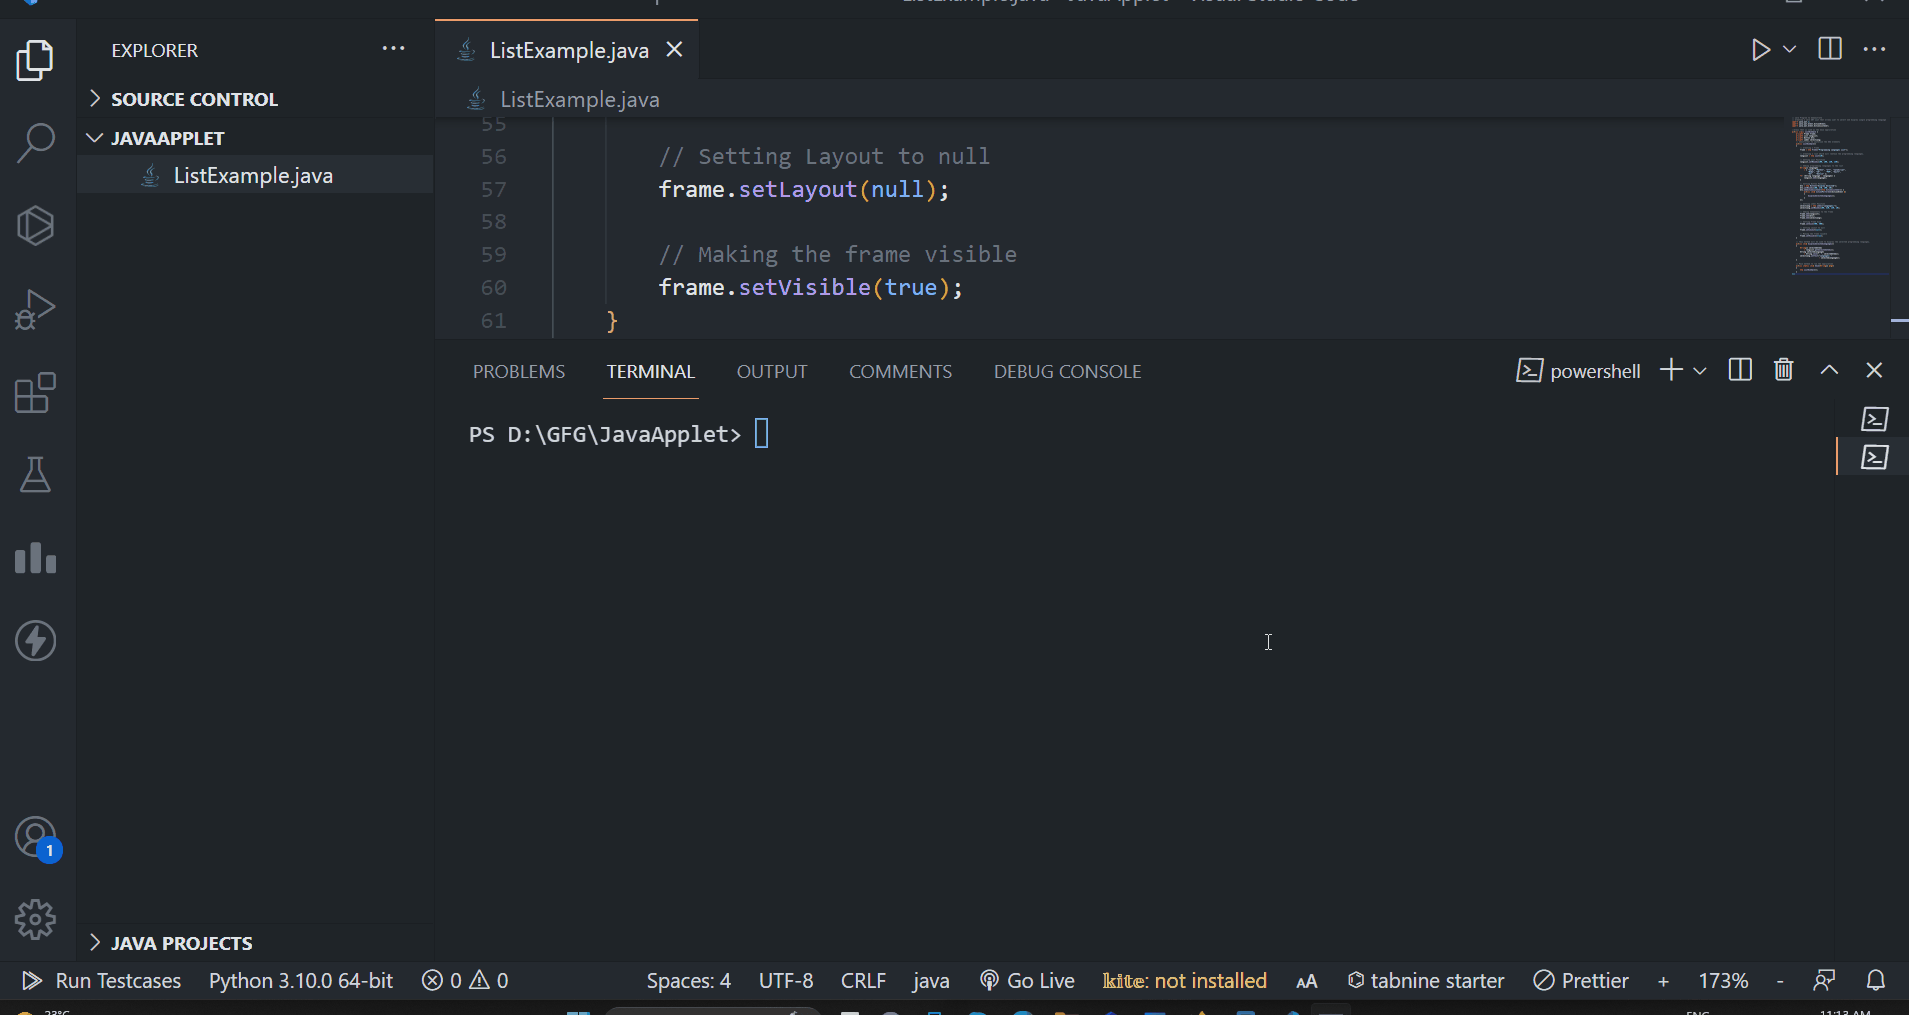Switch to the Debug Console tab

coord(1067,372)
